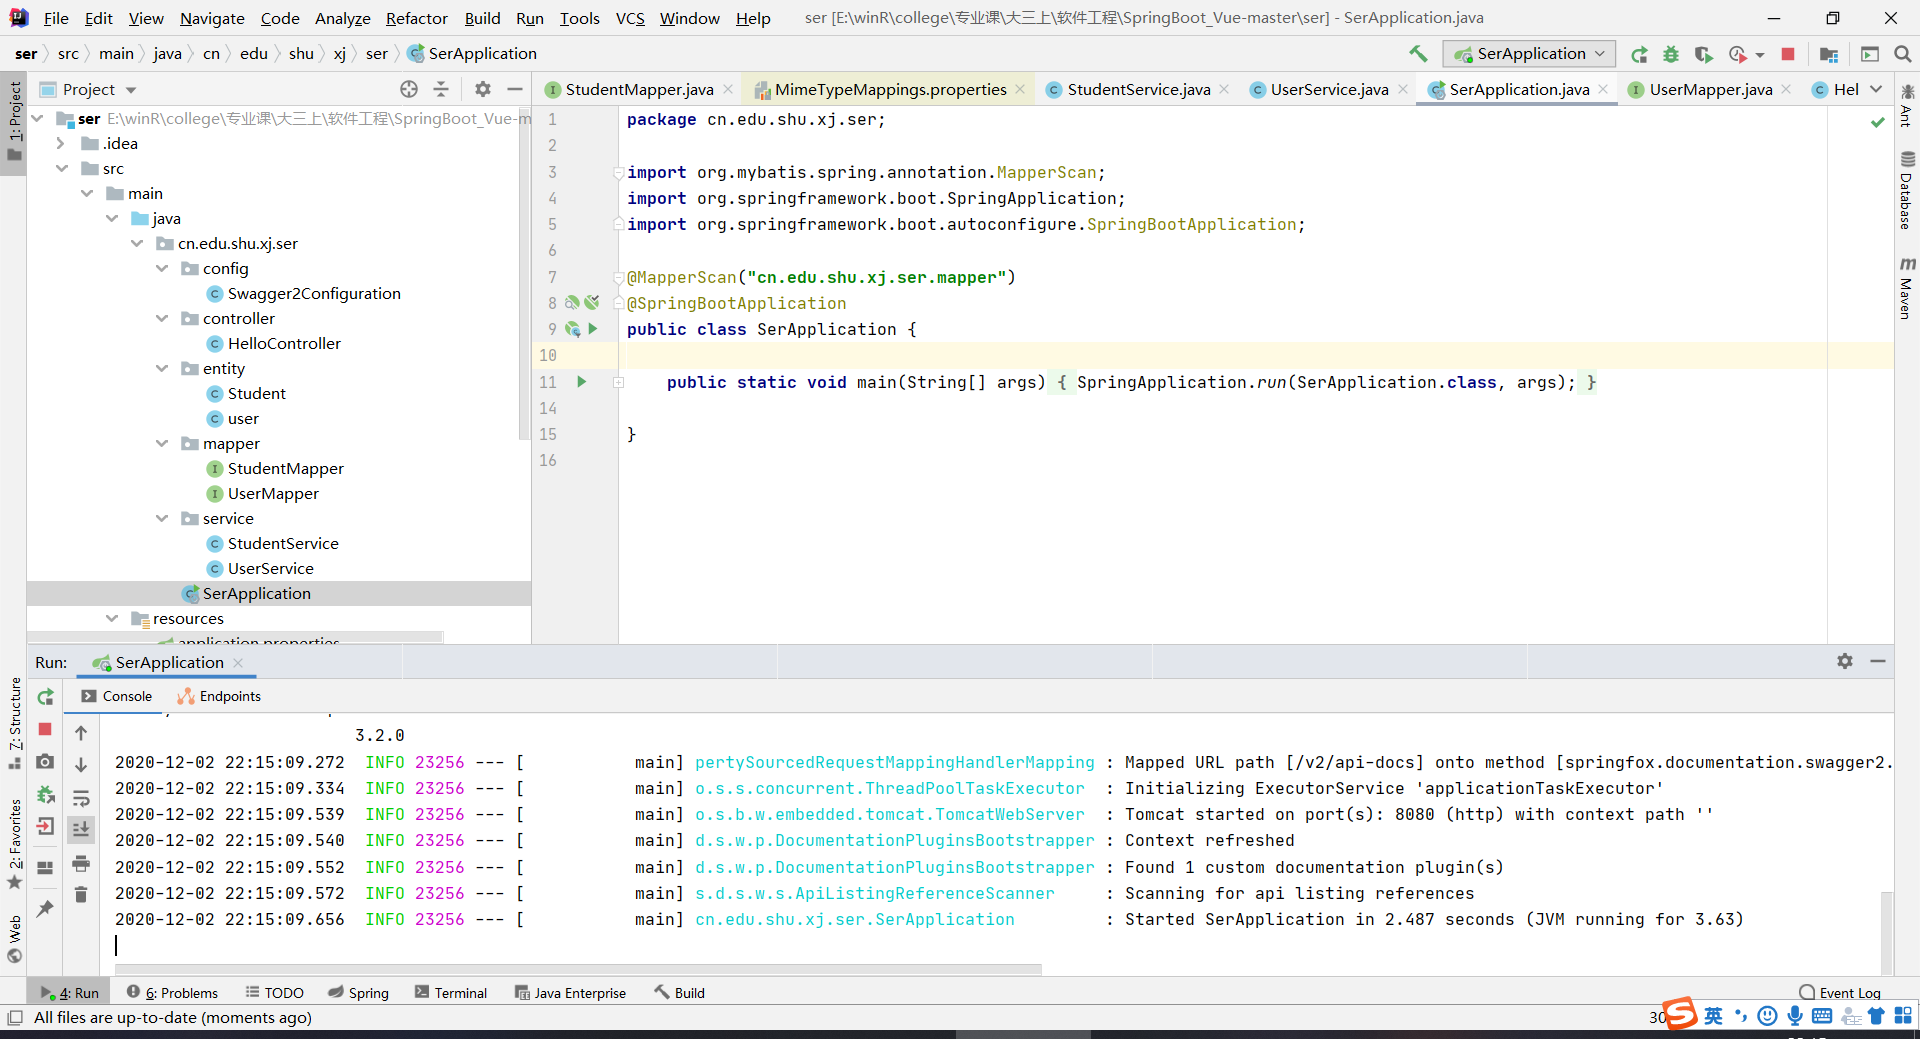Jump up the stack trace in console
This screenshot has height=1039, width=1920.
point(81,733)
